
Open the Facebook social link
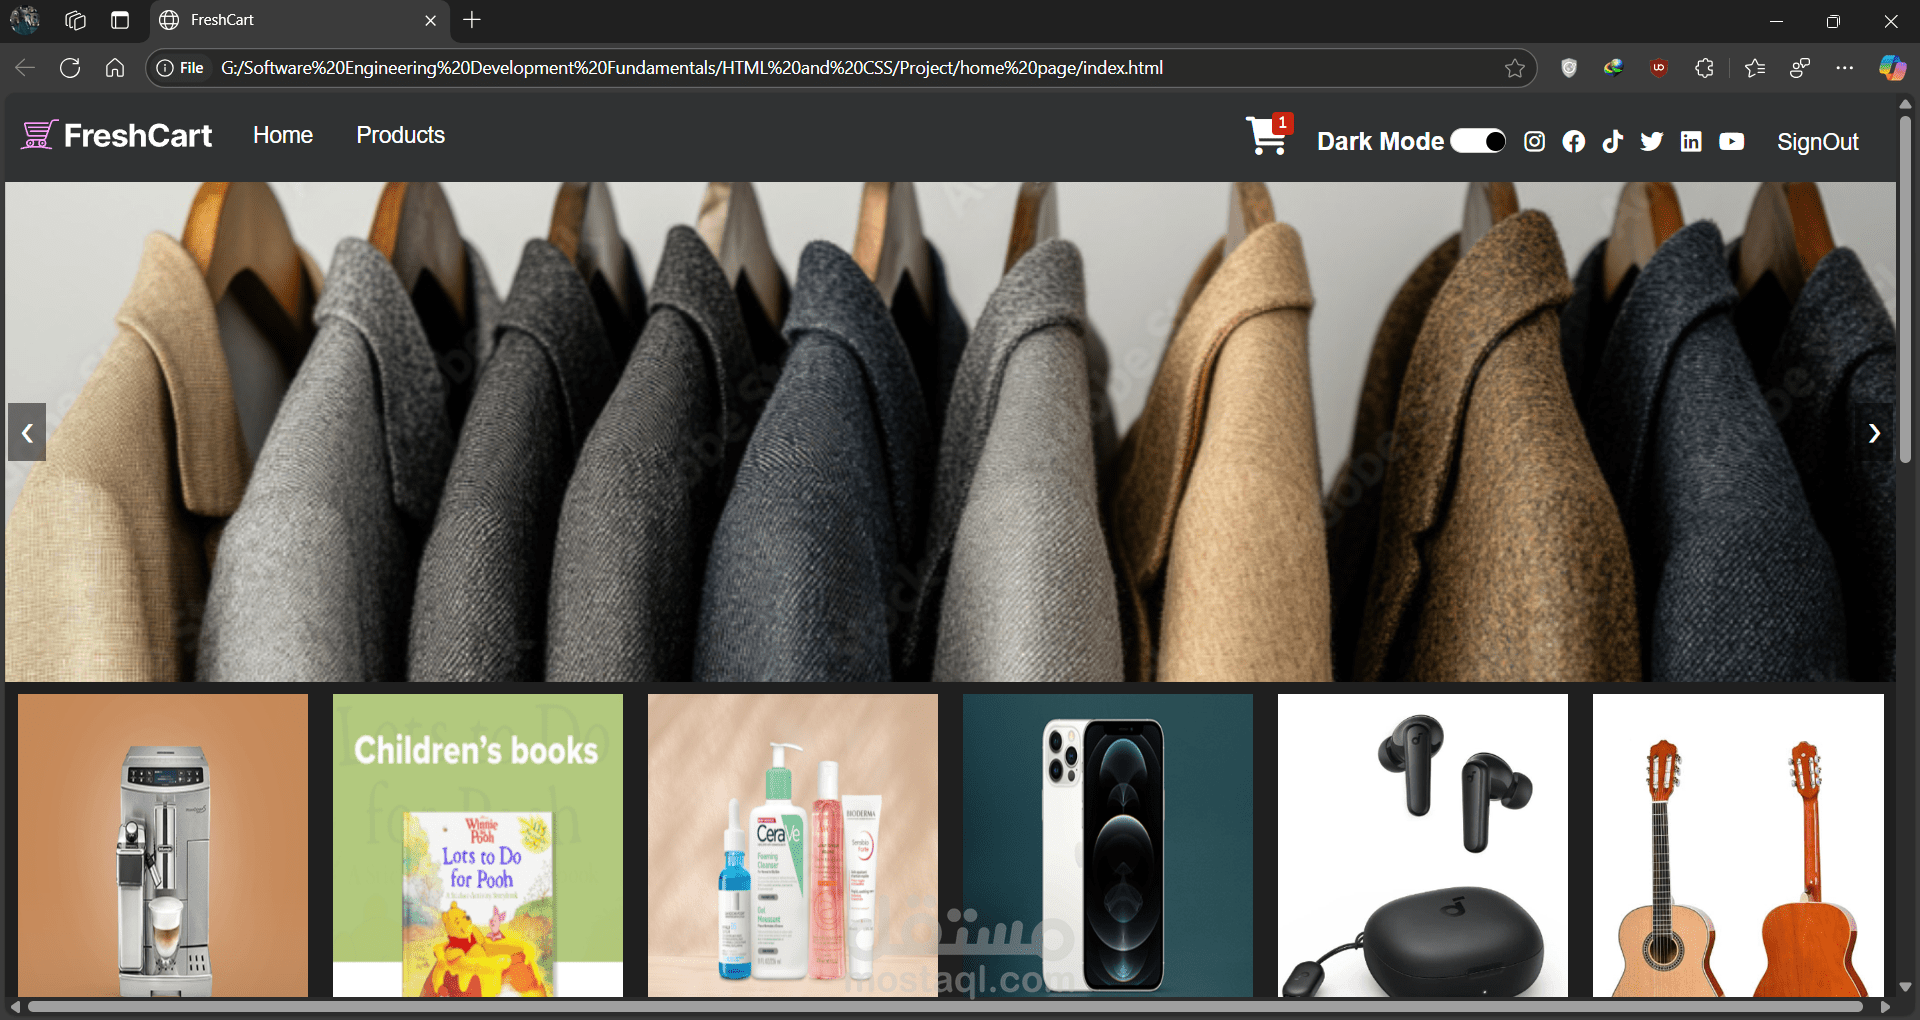point(1574,142)
